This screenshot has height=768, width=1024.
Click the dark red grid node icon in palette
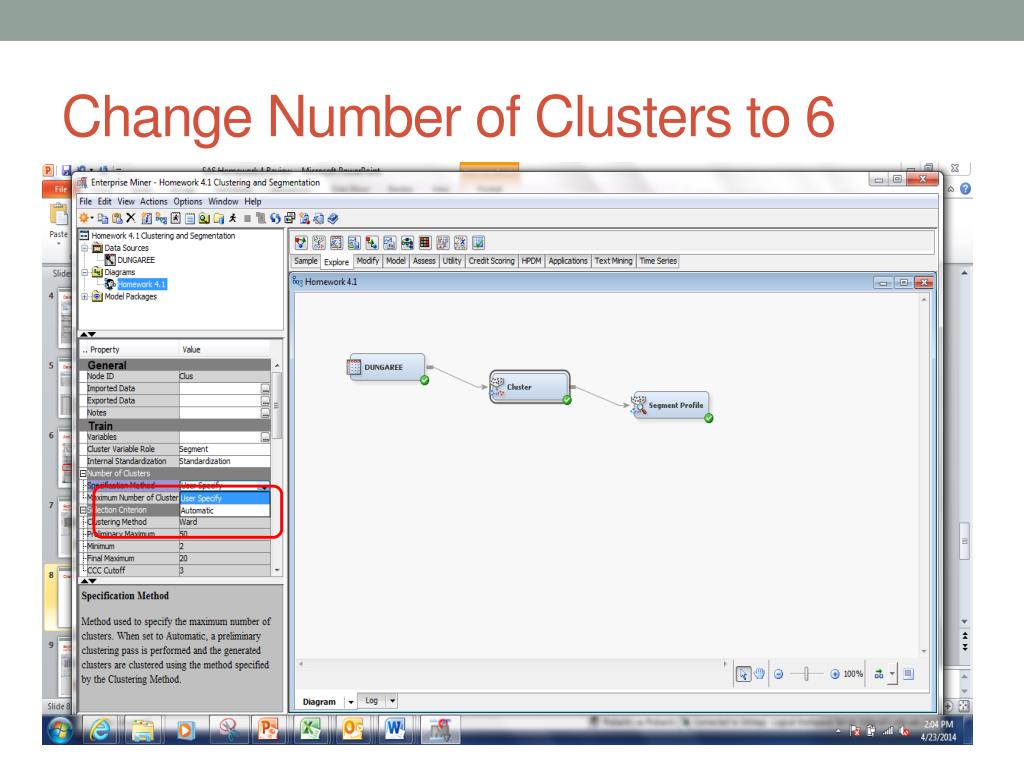pos(424,243)
